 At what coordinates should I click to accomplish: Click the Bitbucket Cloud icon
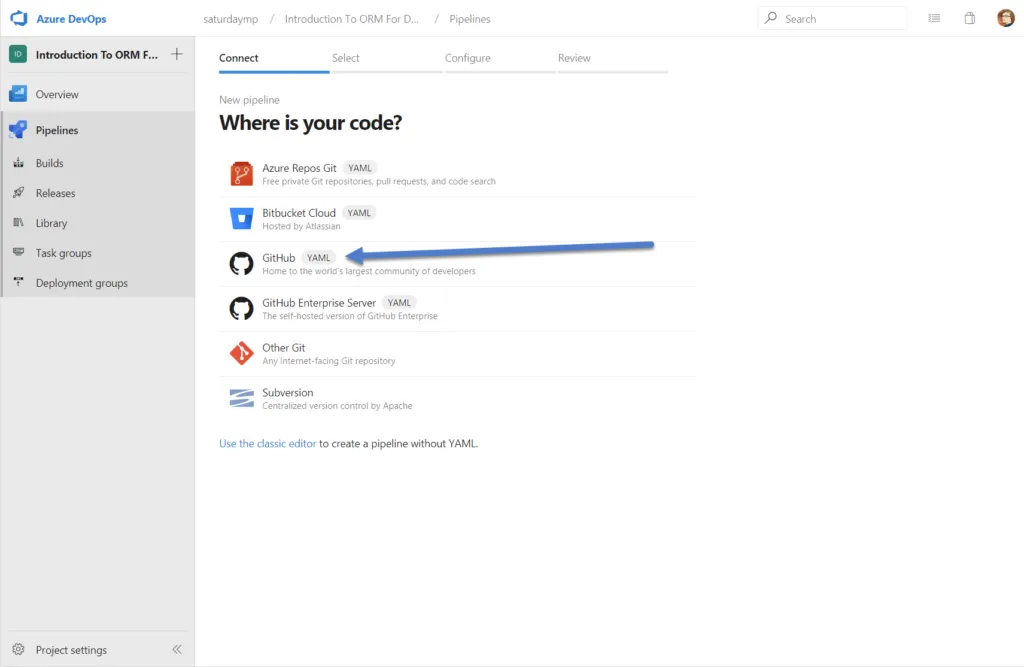[242, 218]
